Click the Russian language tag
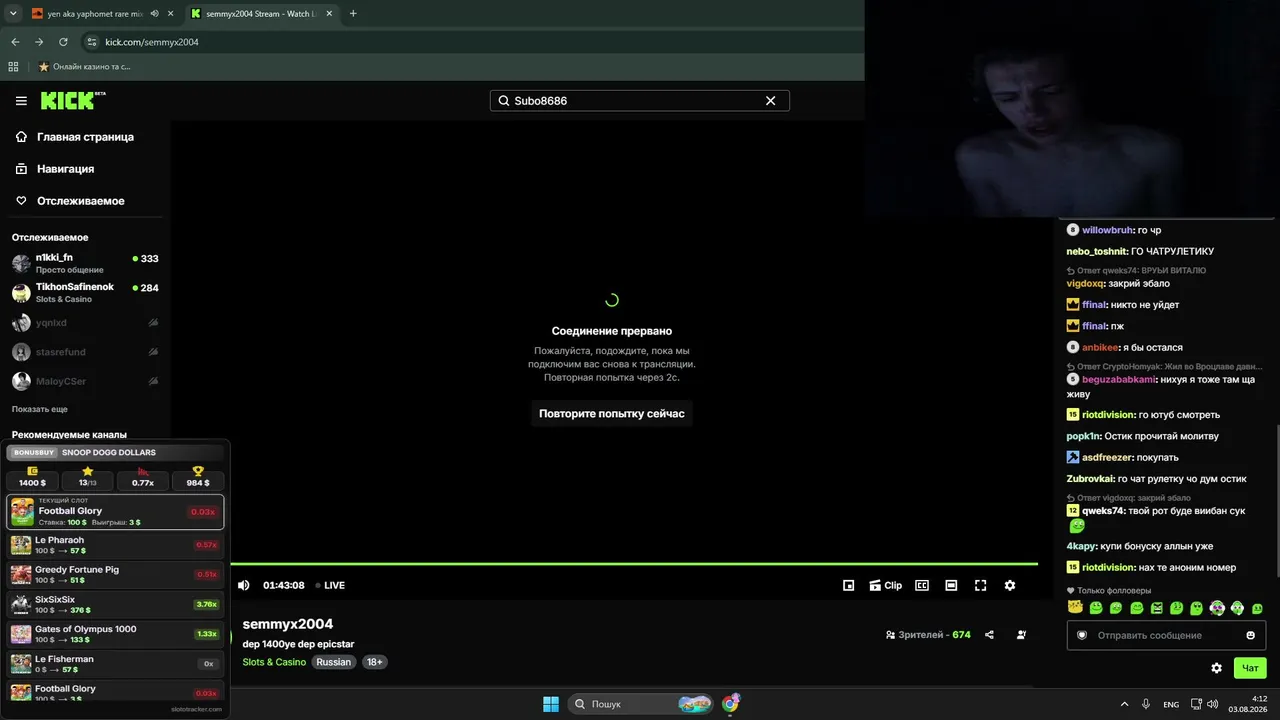The image size is (1280, 720). (x=334, y=662)
